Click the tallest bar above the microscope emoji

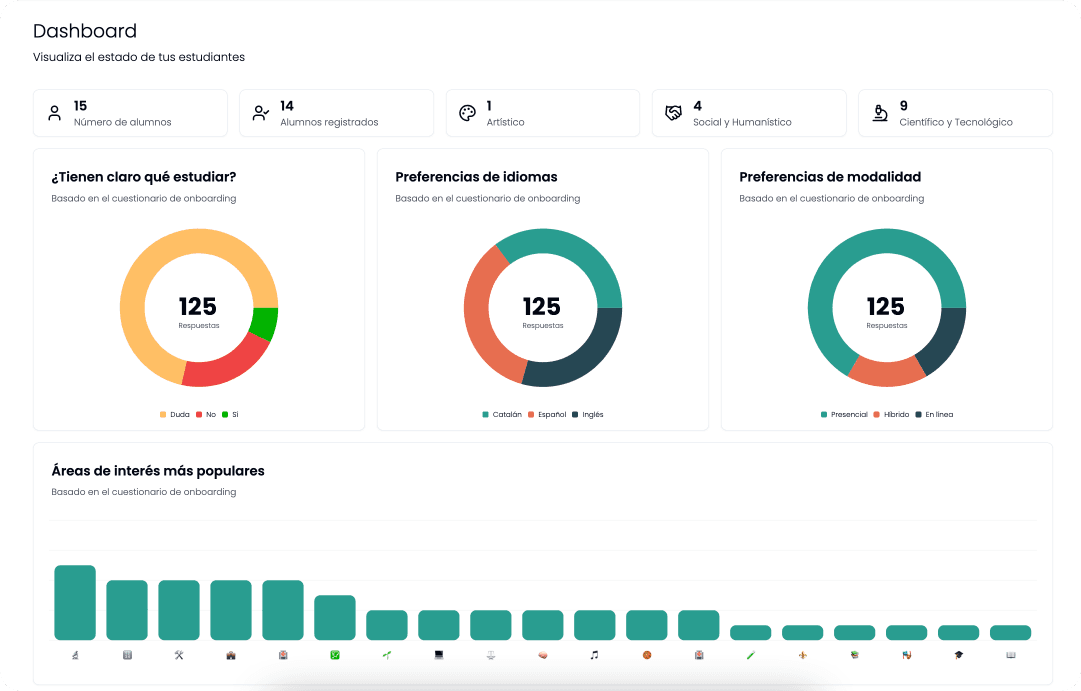tap(75, 603)
